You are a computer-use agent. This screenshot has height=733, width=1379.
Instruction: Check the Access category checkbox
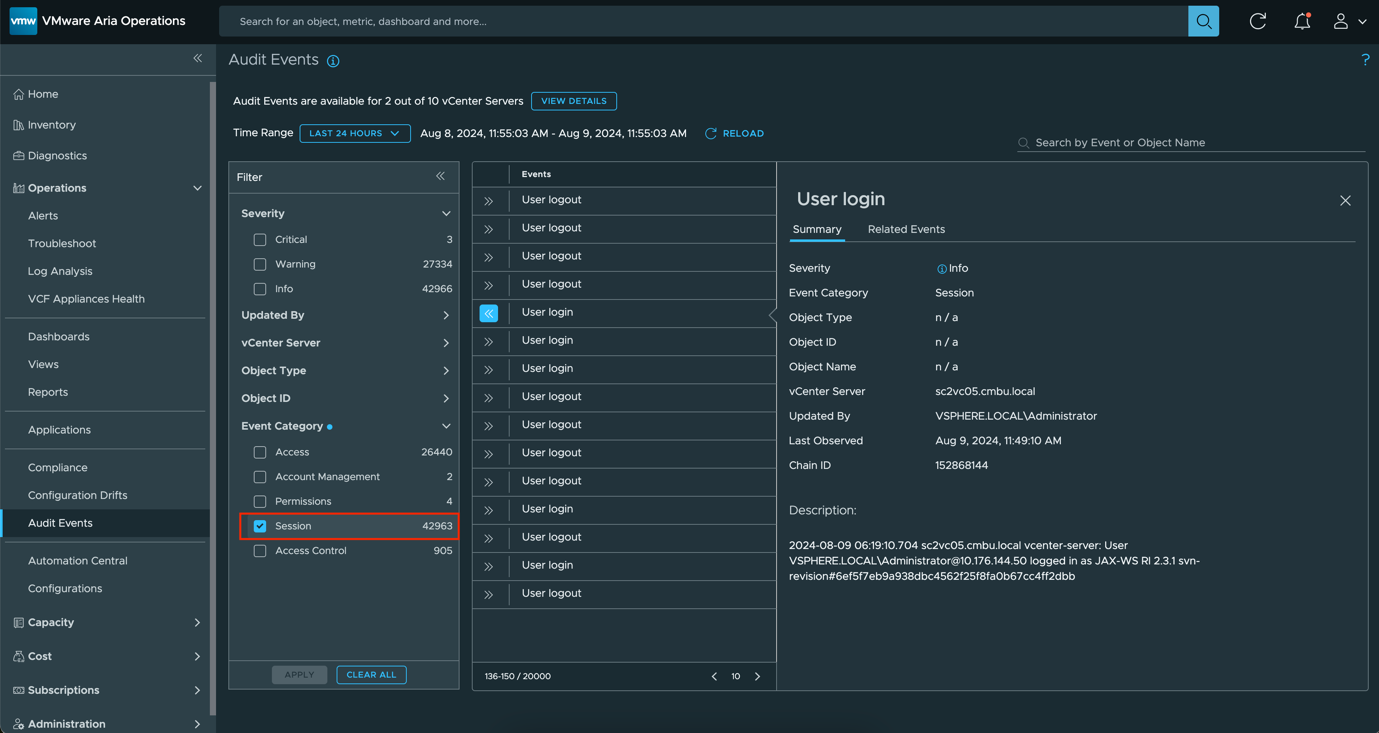tap(260, 452)
